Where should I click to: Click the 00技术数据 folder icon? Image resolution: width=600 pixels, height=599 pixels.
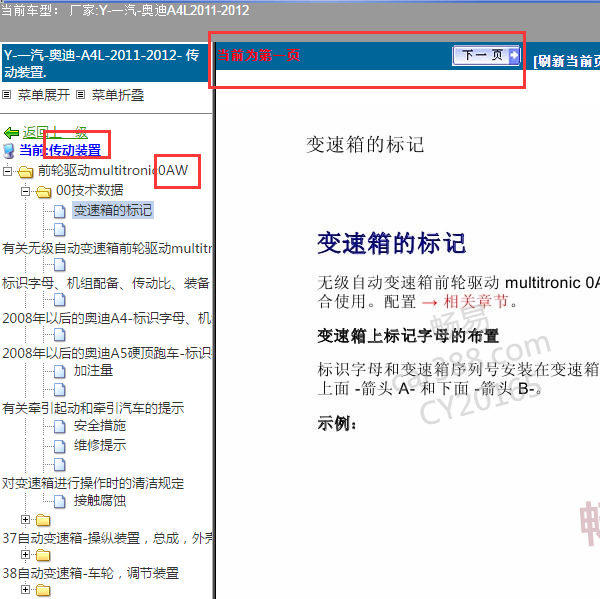point(44,191)
